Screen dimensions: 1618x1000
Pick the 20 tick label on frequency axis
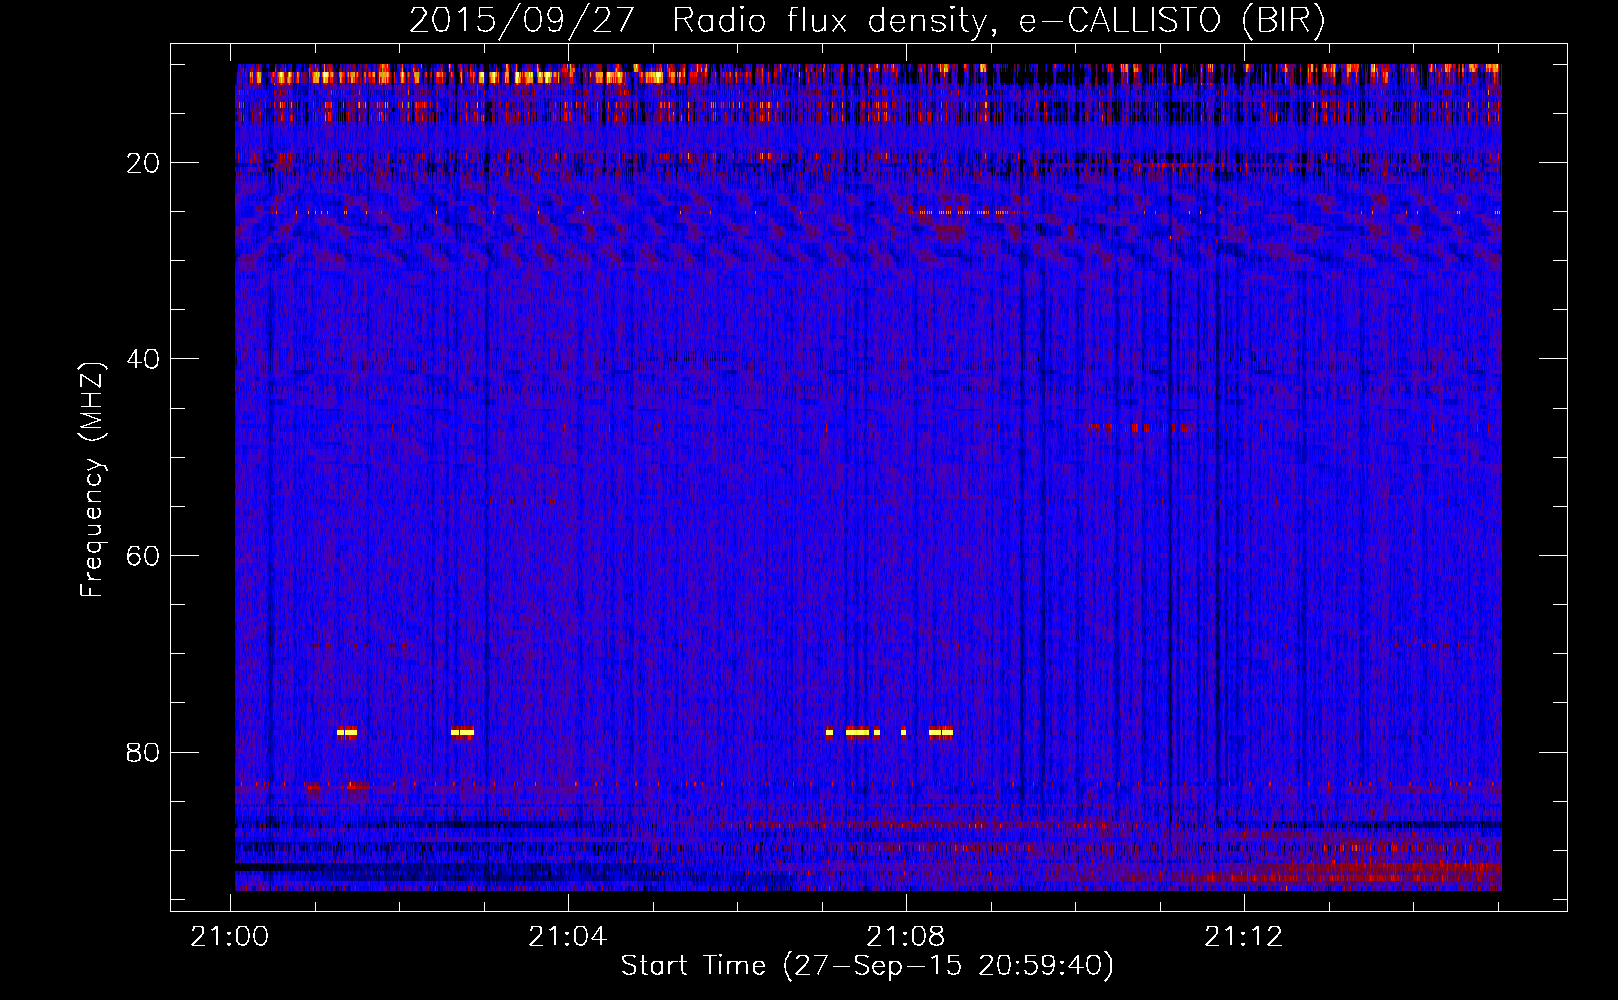pos(143,163)
